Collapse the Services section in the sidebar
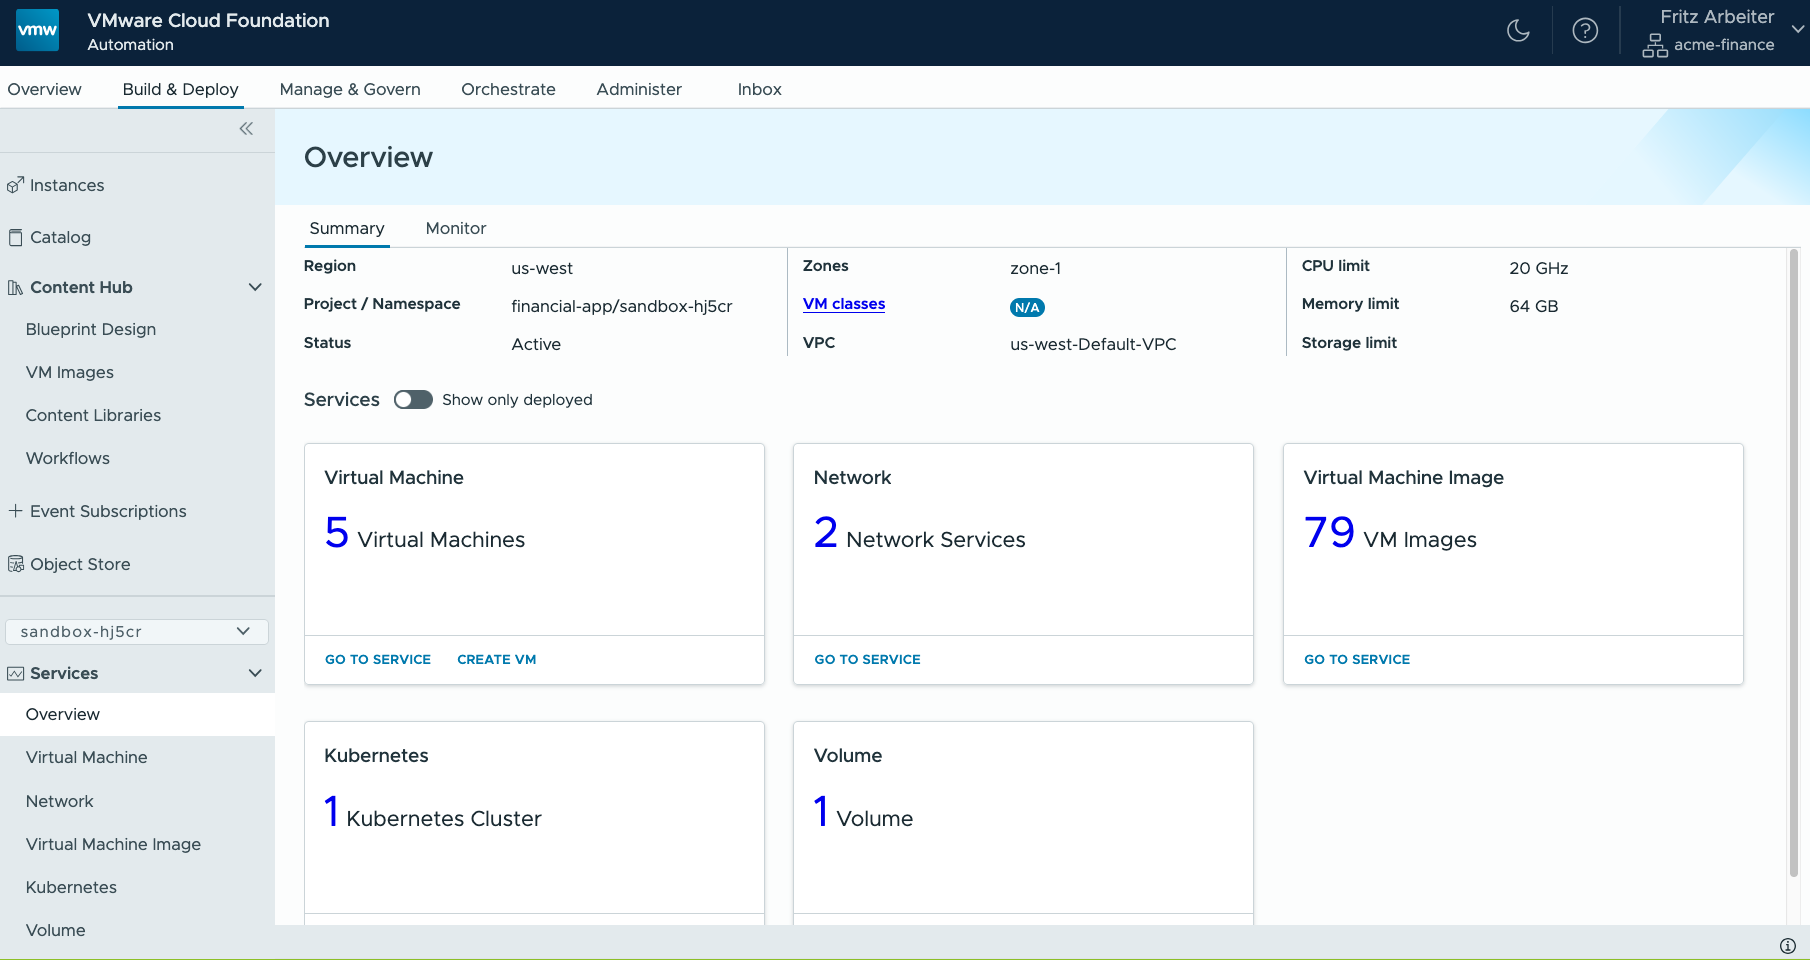 click(x=255, y=672)
